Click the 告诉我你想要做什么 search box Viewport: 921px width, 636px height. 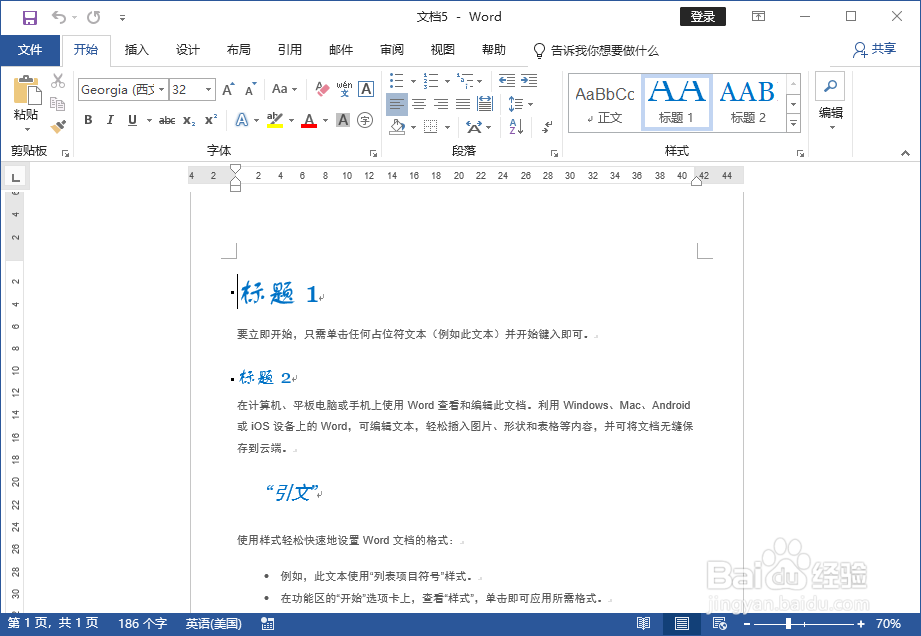coord(596,51)
